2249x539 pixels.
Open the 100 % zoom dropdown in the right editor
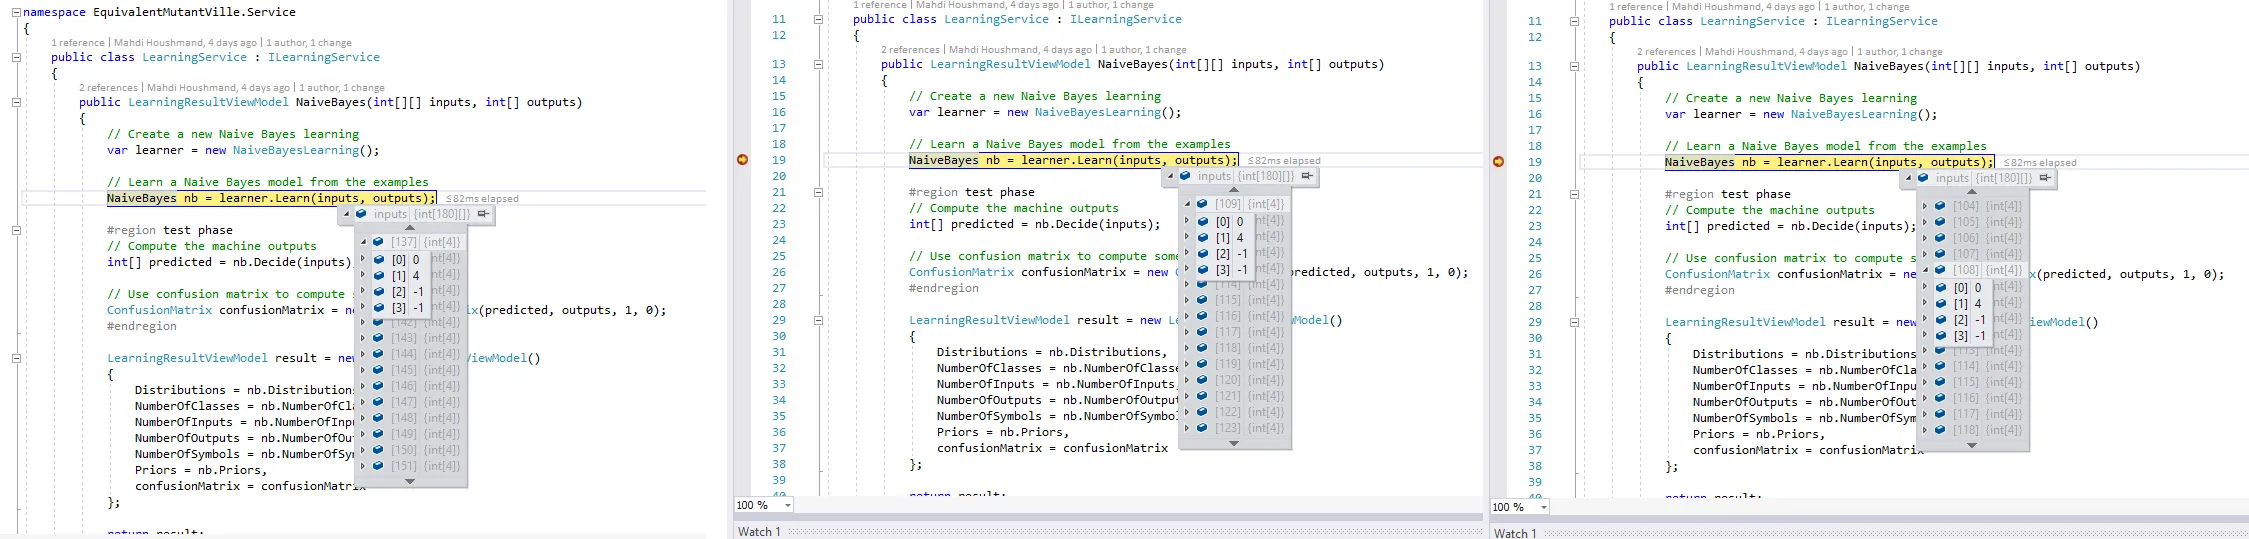tap(1544, 508)
